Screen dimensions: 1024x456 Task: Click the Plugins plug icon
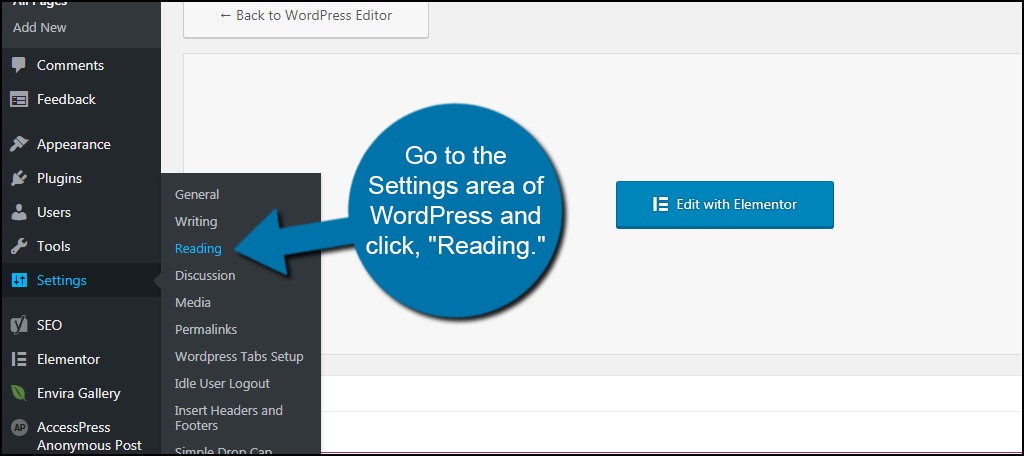click(x=19, y=178)
